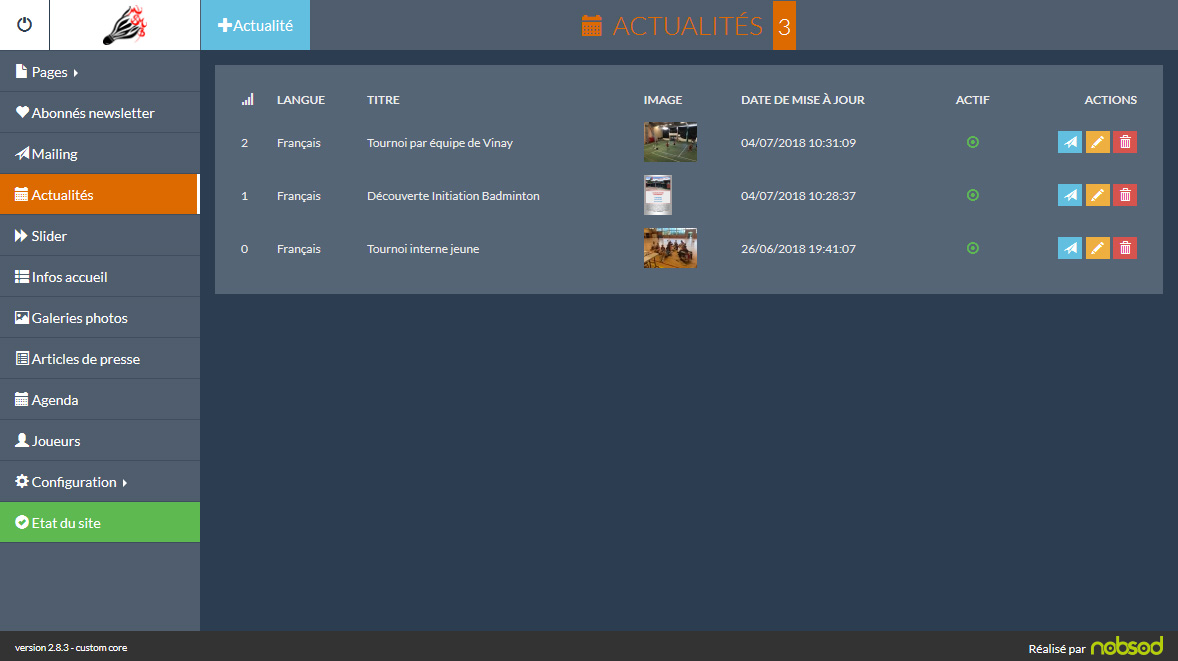Open thumbnail of Tournoi par équipe de Vinay
Image resolution: width=1178 pixels, height=661 pixels.
pyautogui.click(x=670, y=142)
